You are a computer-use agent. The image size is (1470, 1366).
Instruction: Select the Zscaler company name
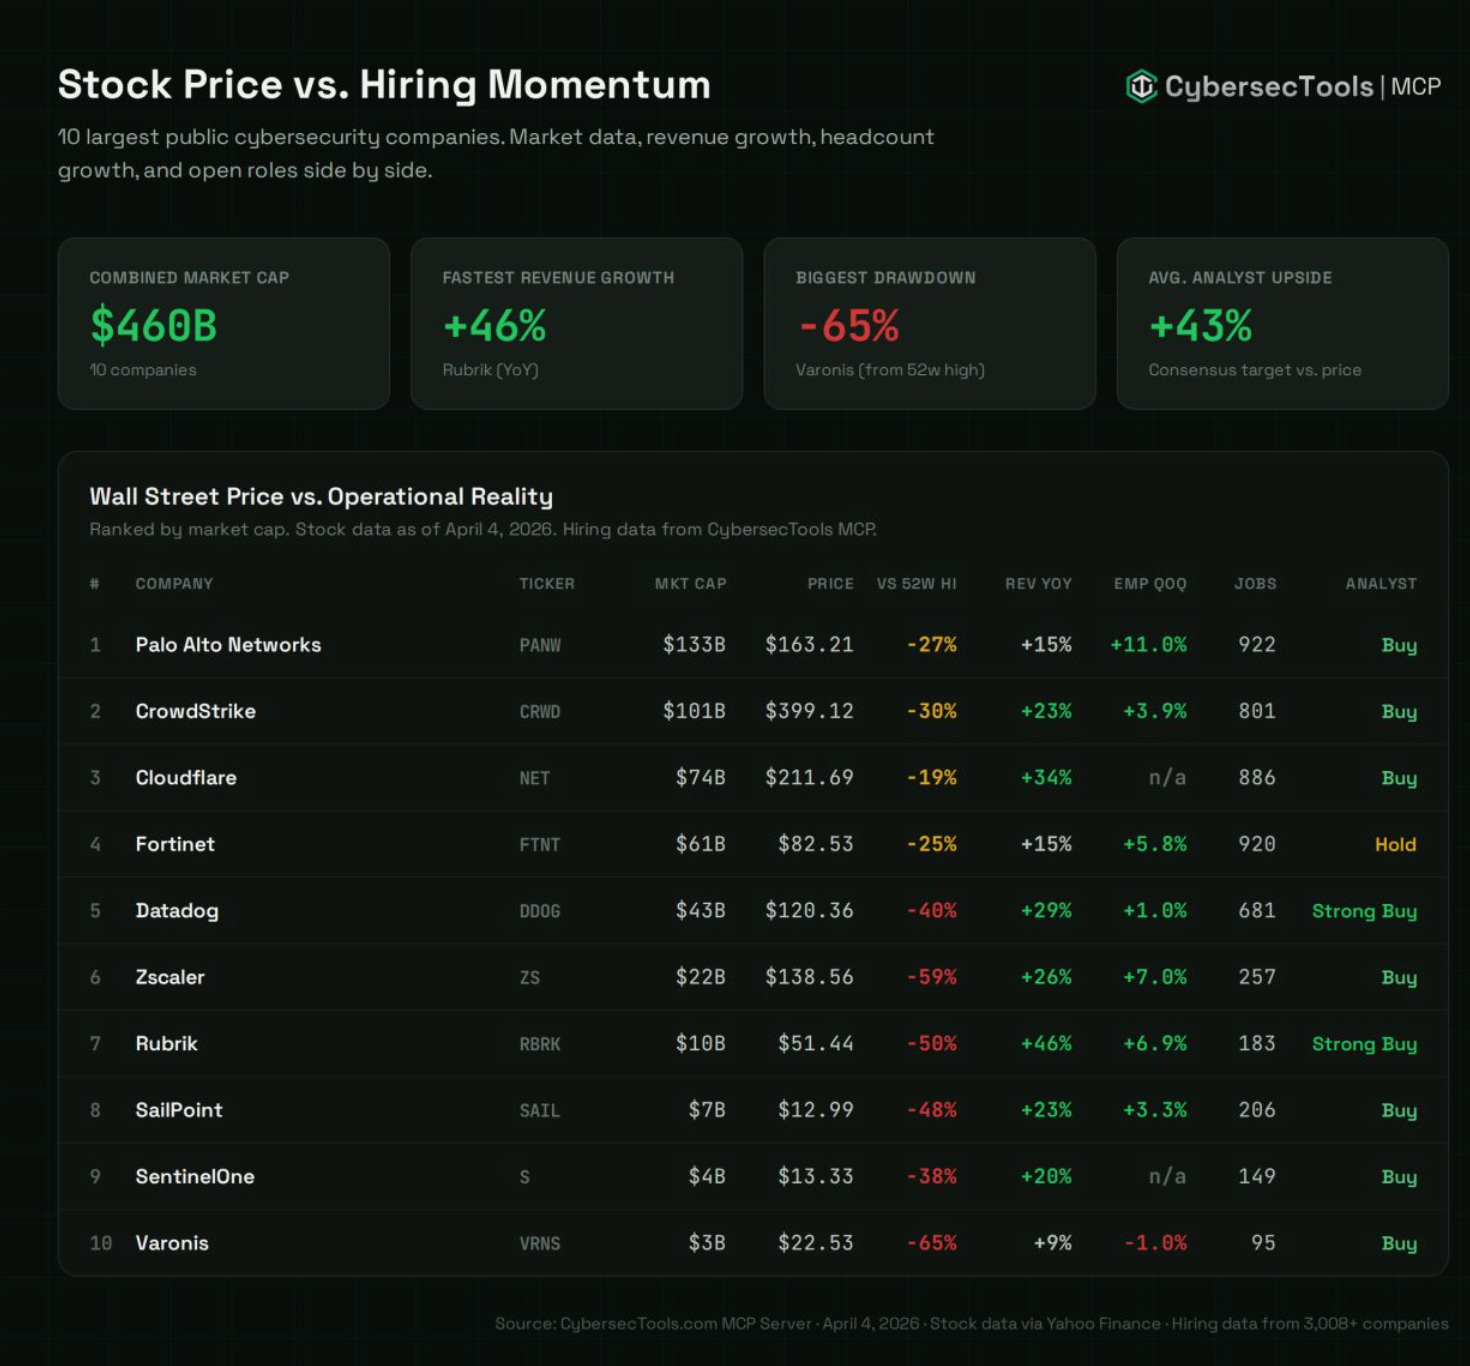[x=170, y=977]
